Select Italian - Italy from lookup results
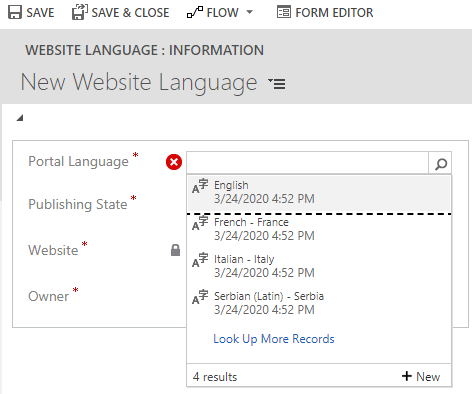Screen dimensions: 472x394 319,266
